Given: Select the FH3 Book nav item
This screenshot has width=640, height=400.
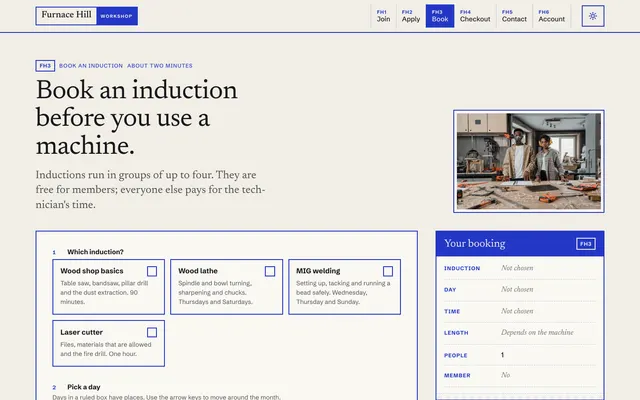Looking at the screenshot, I should [440, 16].
